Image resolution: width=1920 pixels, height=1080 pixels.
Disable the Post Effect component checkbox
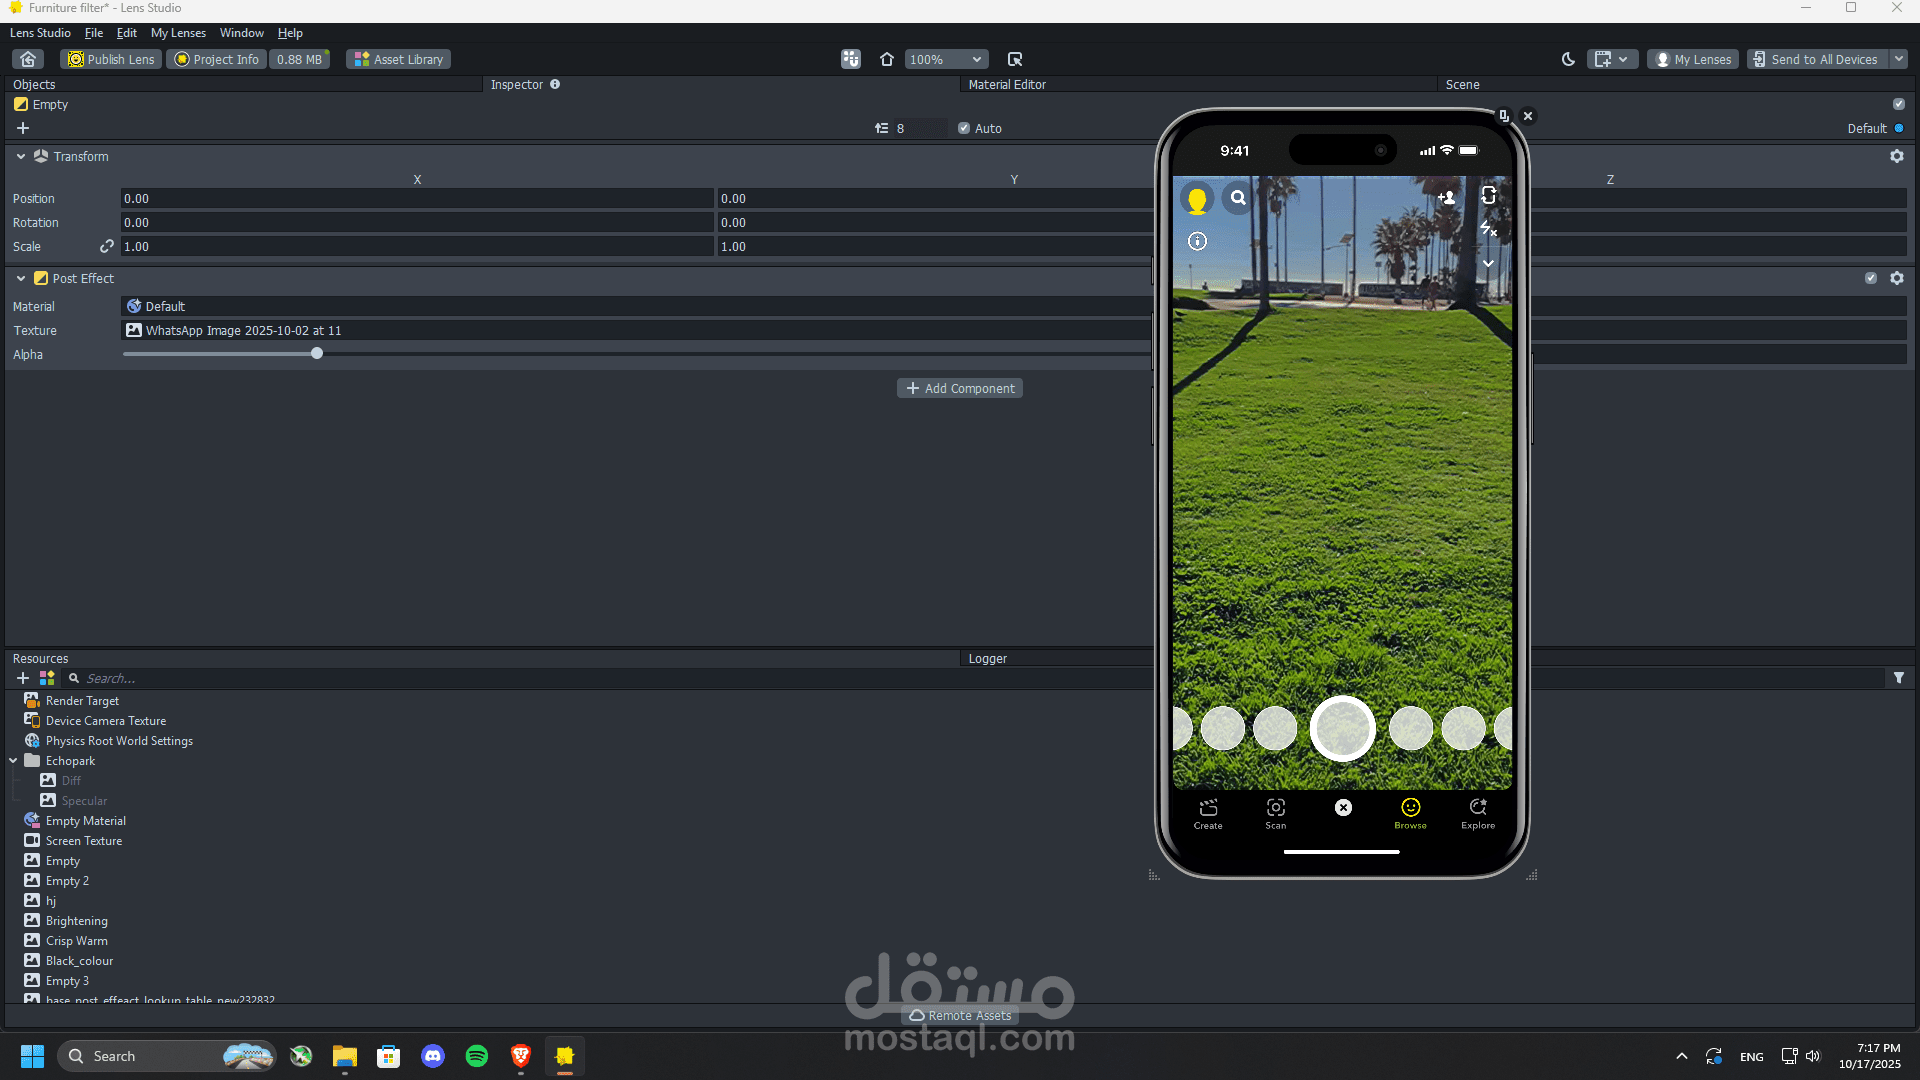point(1870,278)
